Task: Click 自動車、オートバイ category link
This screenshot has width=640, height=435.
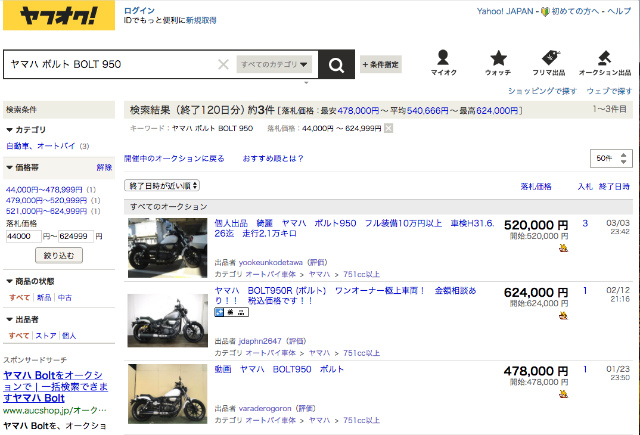Action: coord(41,146)
